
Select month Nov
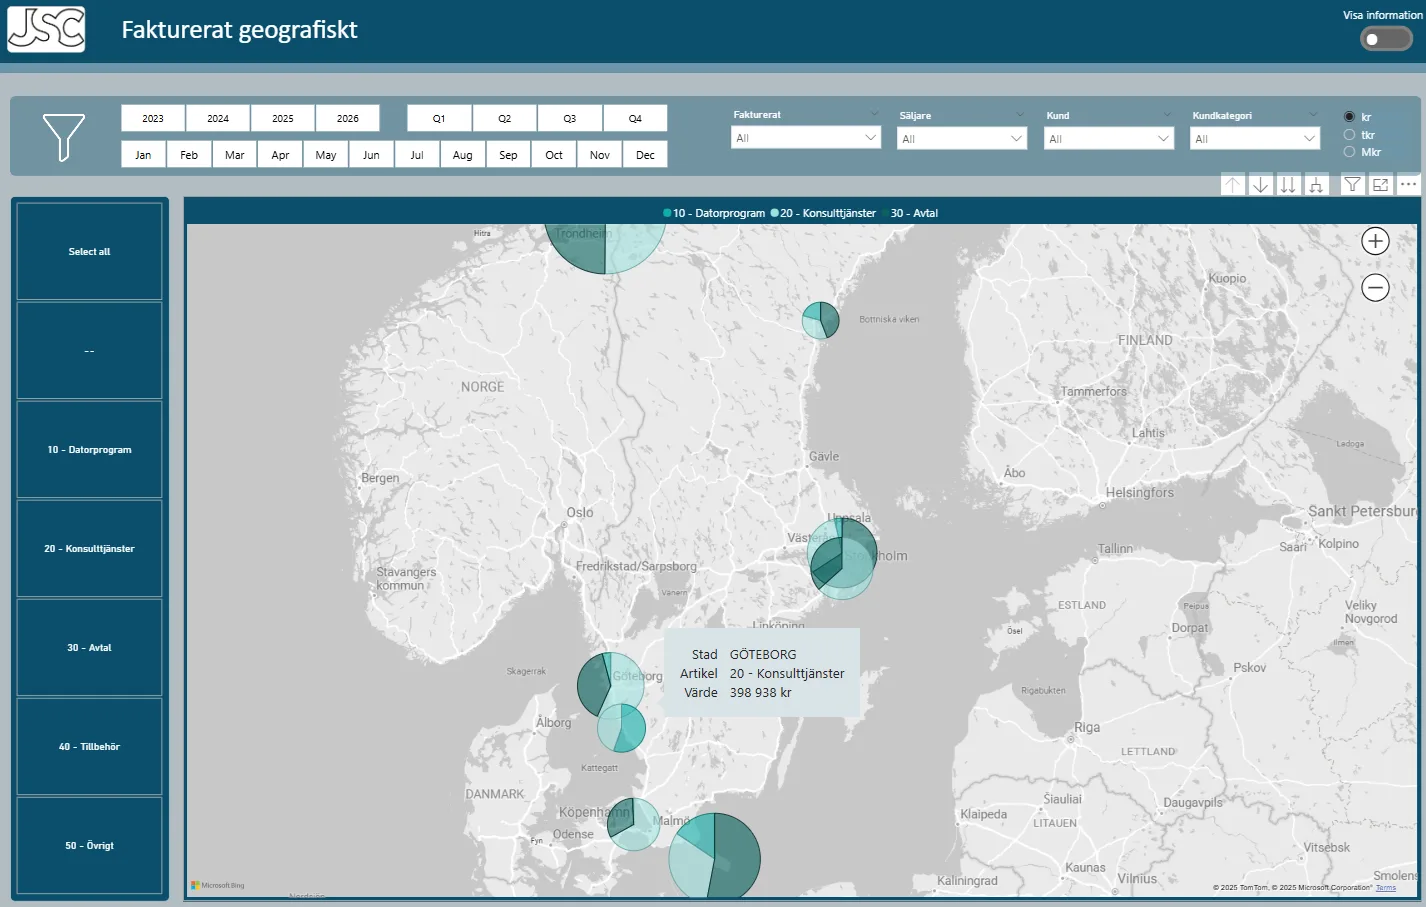(x=600, y=155)
